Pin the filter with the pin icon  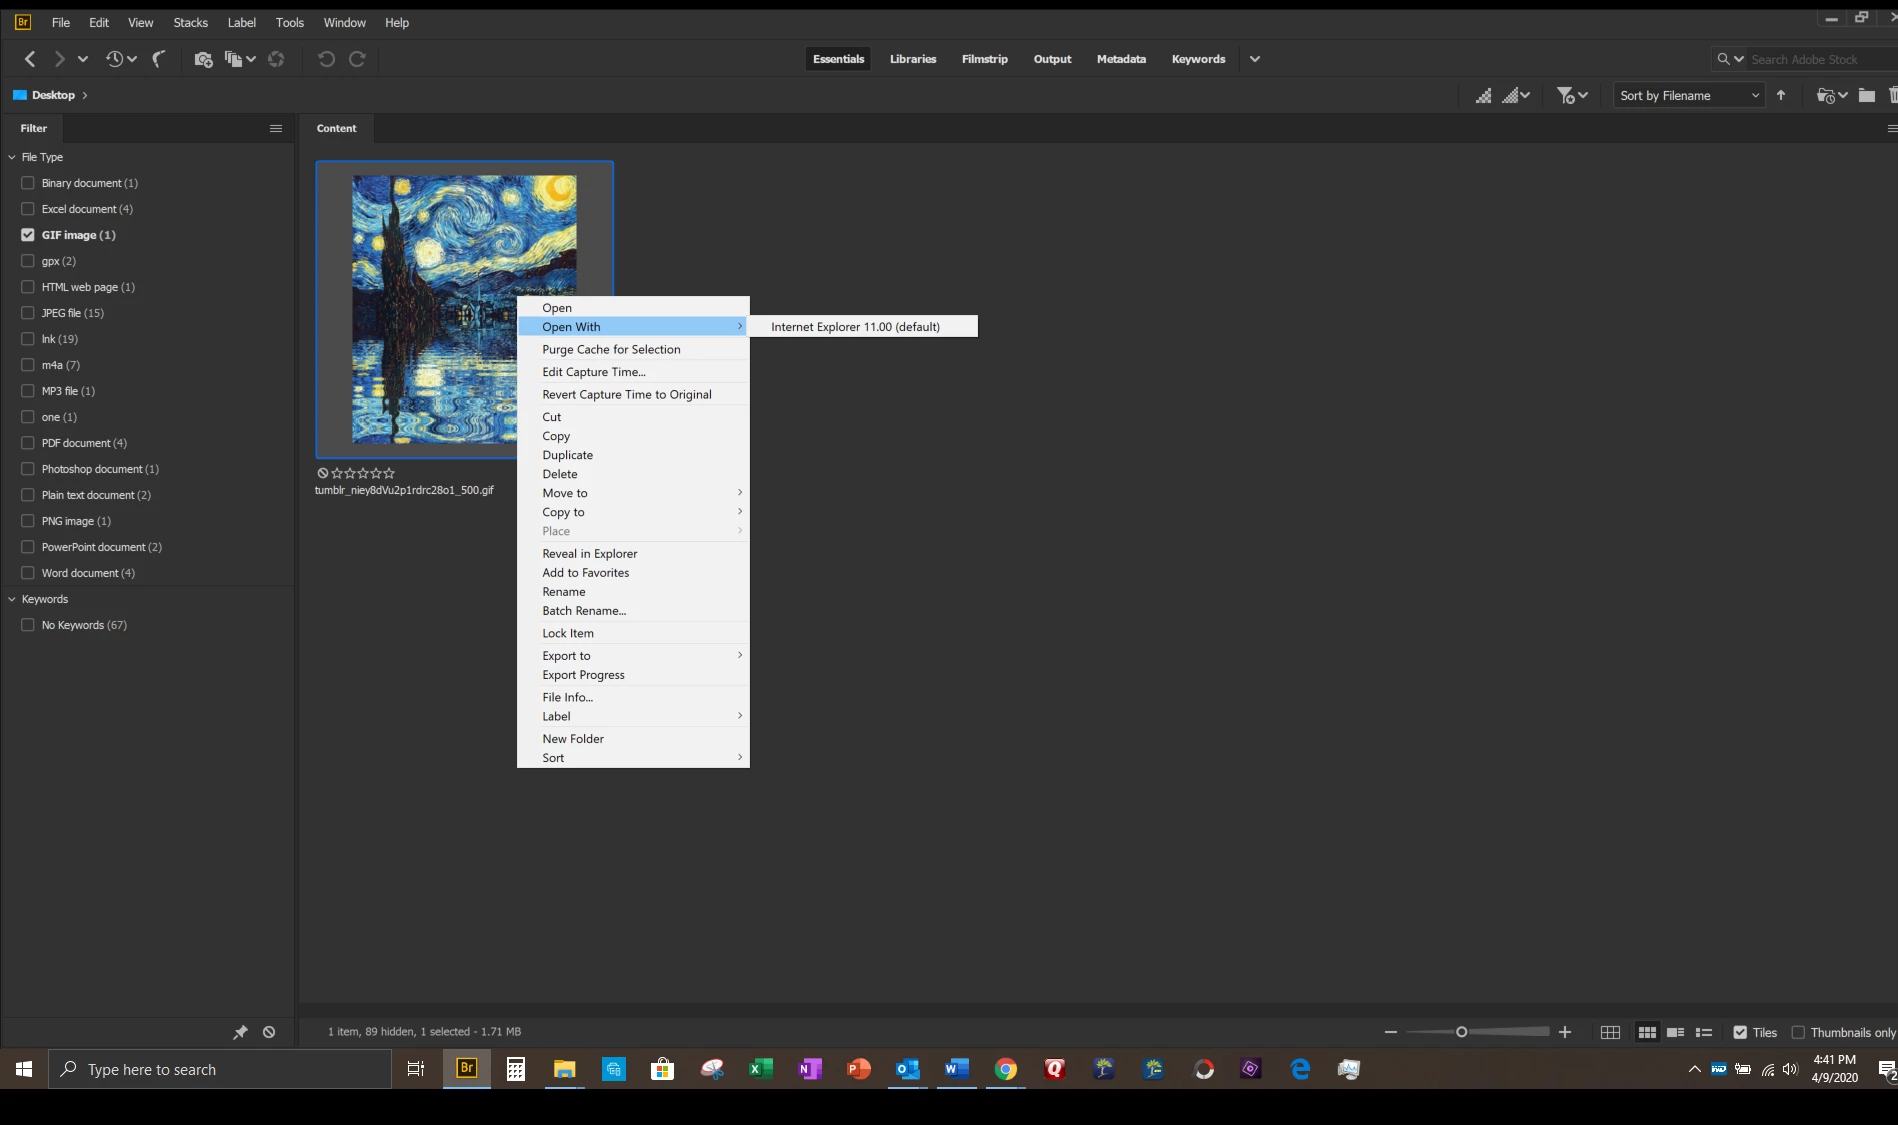click(240, 1032)
